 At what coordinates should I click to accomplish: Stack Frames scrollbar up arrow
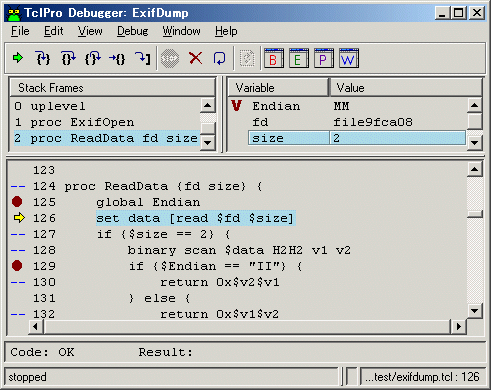(x=208, y=105)
